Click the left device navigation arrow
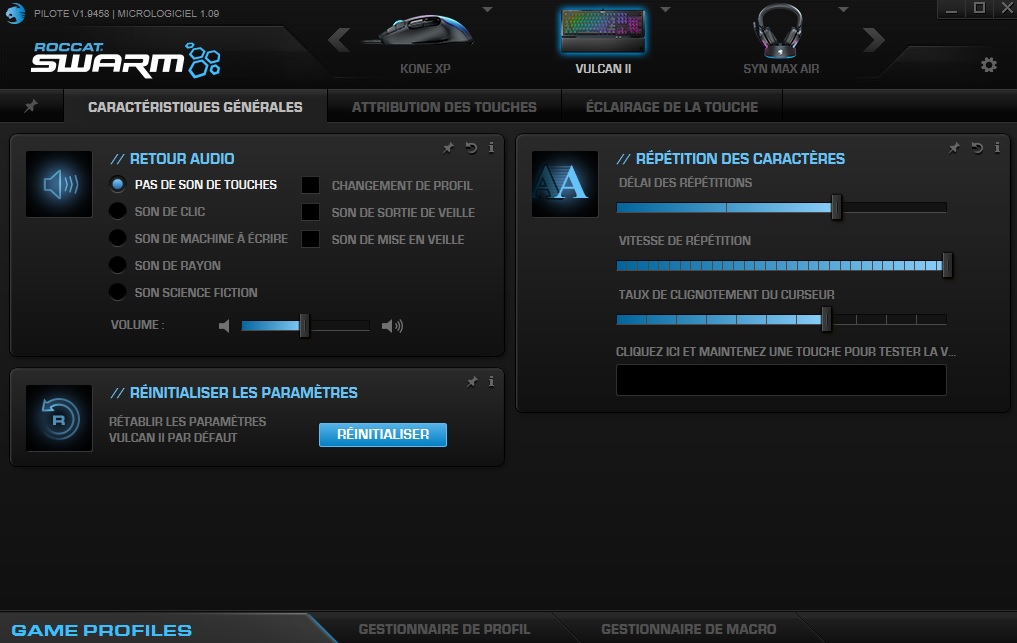The width and height of the screenshot is (1017, 643). [337, 40]
